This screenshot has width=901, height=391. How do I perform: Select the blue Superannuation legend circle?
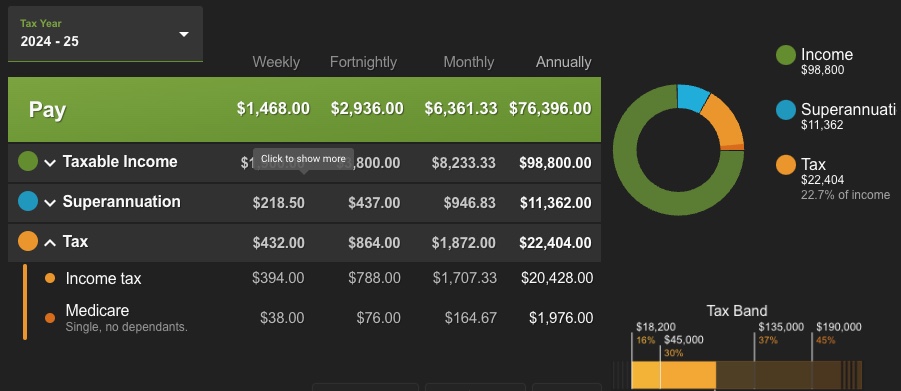[x=786, y=110]
